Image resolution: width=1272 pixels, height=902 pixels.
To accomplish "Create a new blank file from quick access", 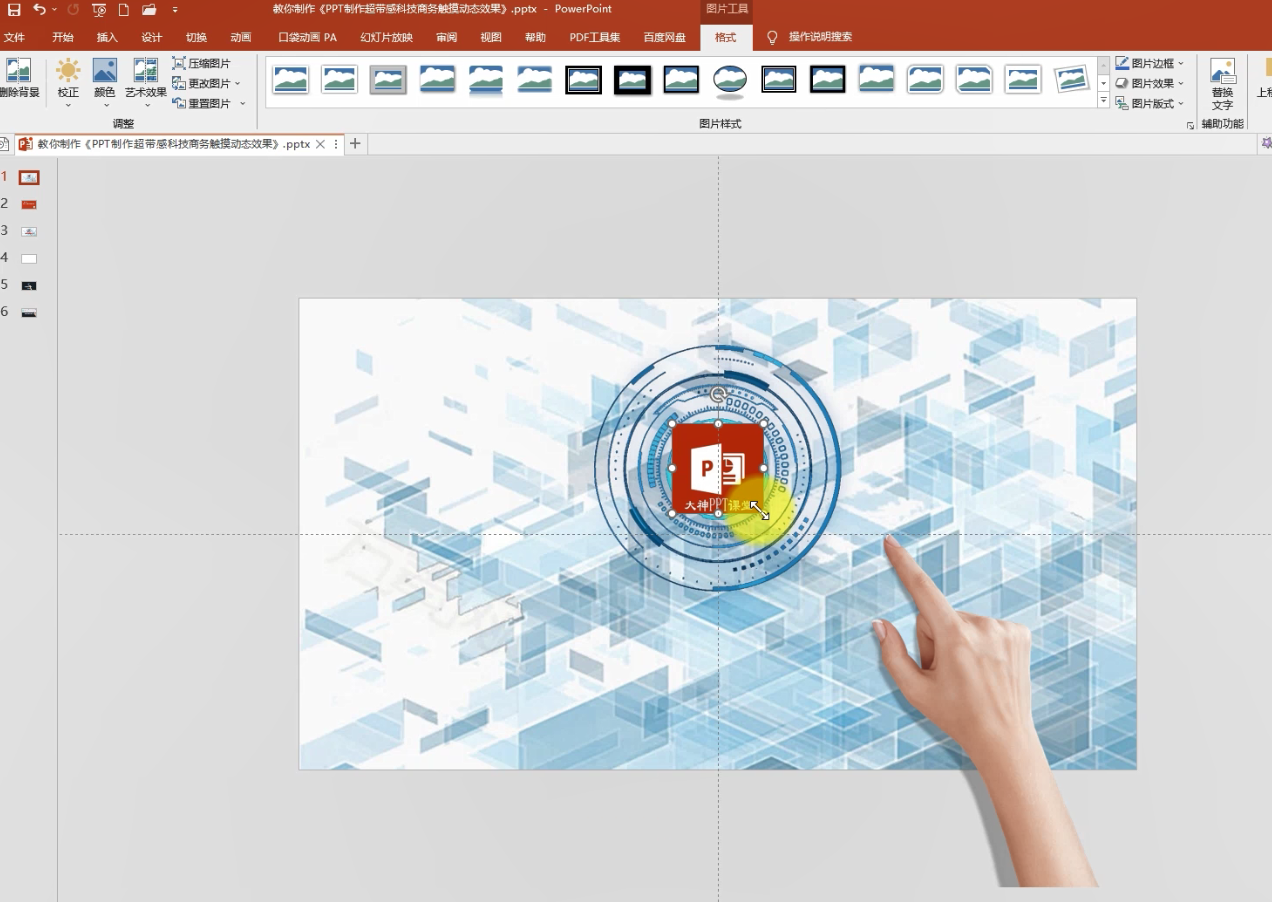I will pos(124,9).
